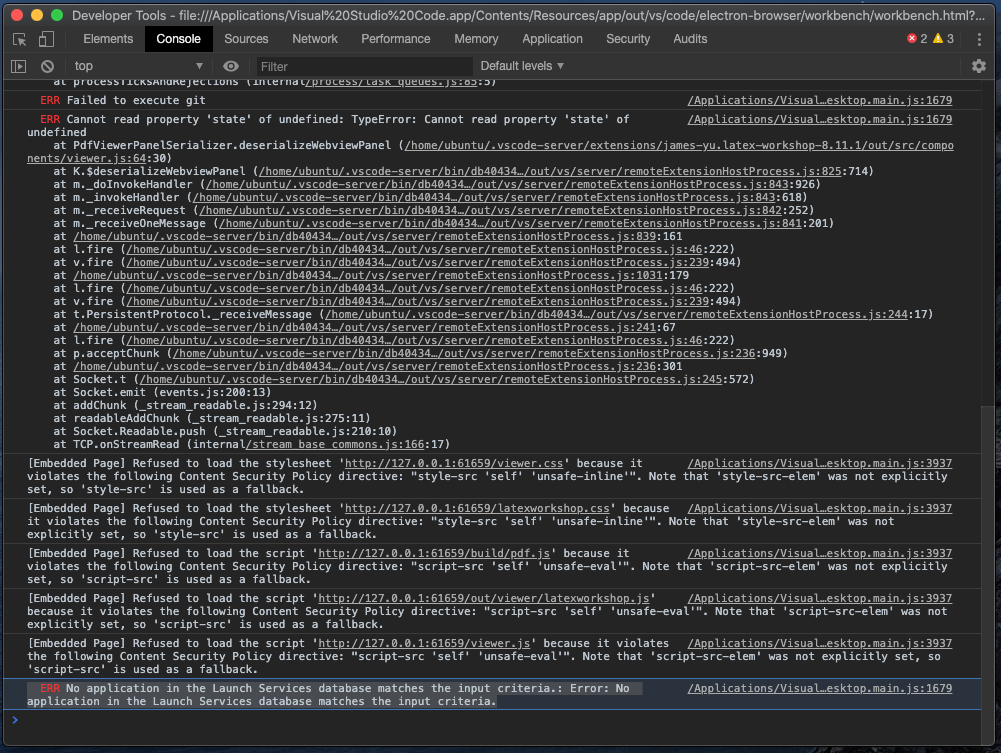The width and height of the screenshot is (1001, 753).
Task: Select the Console tab
Action: click(178, 39)
